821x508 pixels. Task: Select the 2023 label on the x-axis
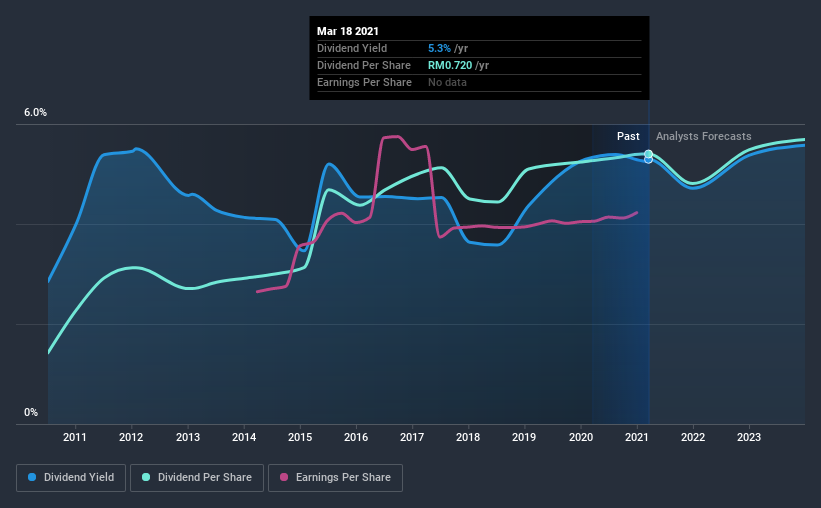pyautogui.click(x=749, y=437)
